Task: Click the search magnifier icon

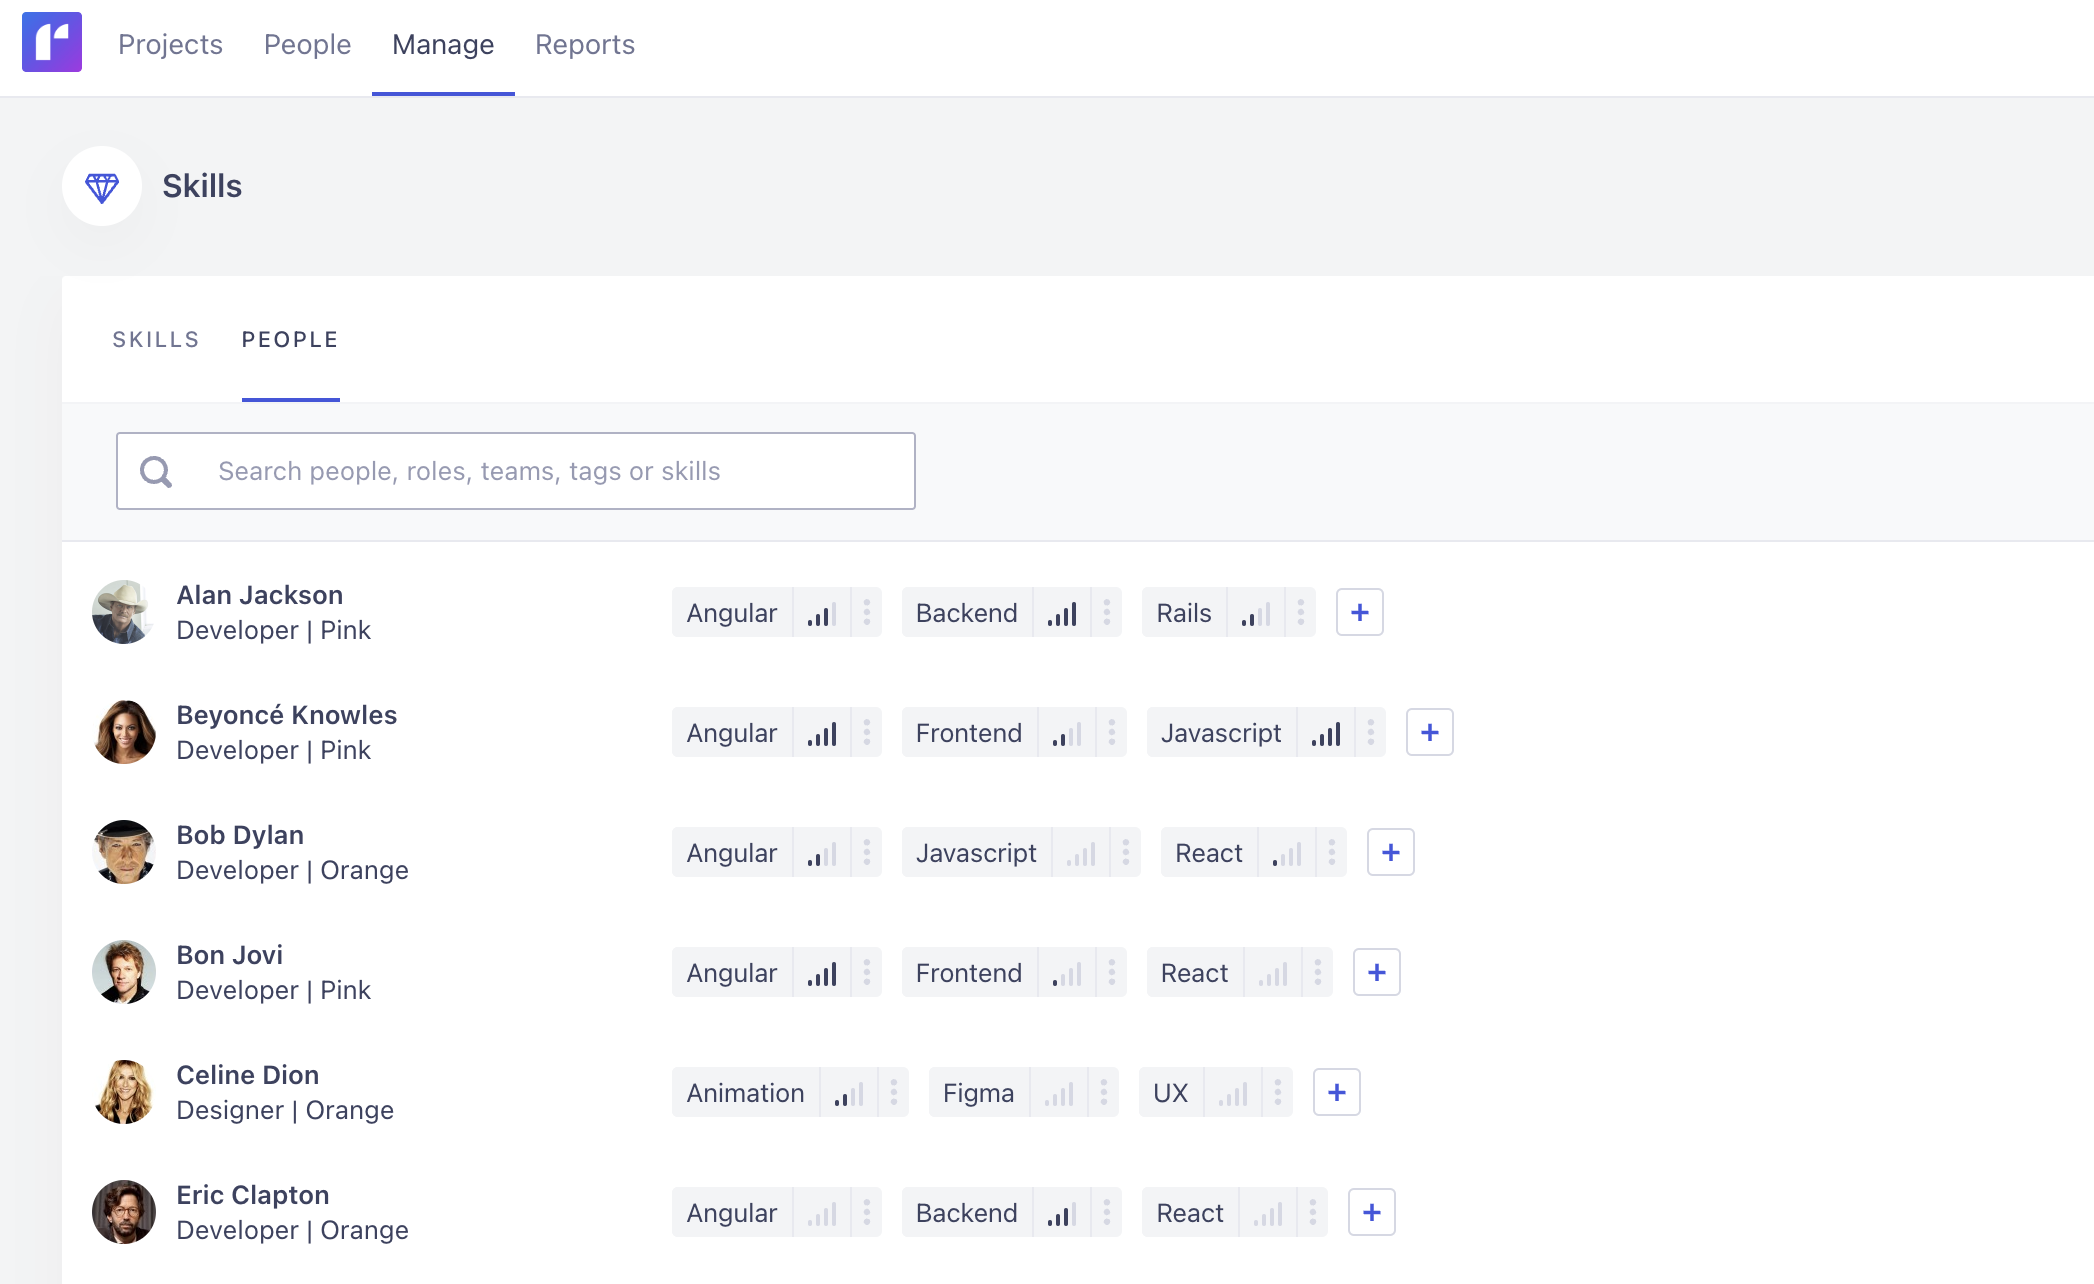Action: point(156,471)
